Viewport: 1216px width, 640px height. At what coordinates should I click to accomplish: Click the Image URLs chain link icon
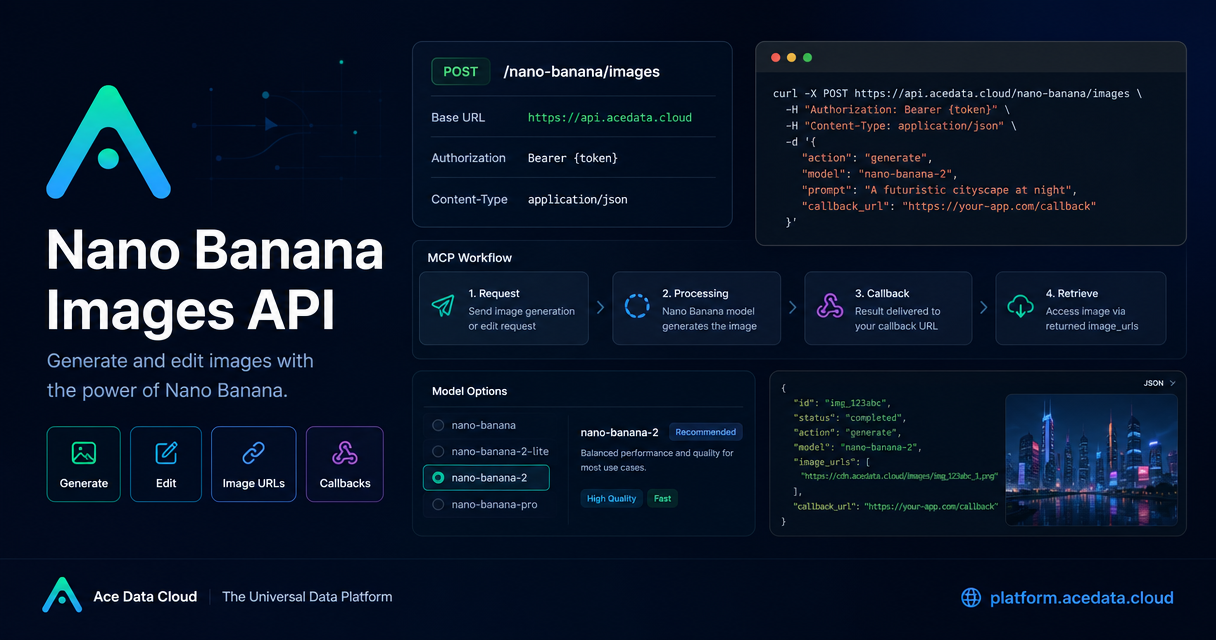coord(254,453)
